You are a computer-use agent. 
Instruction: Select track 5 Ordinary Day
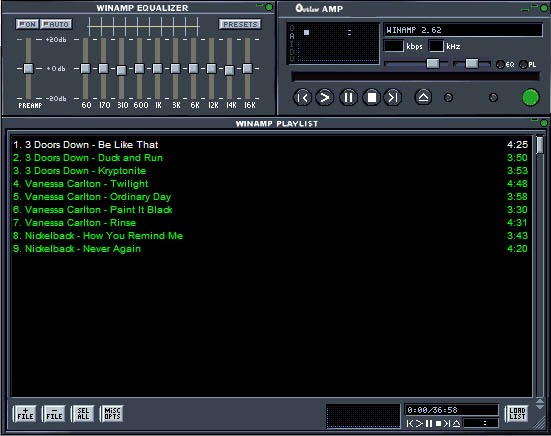(271, 196)
